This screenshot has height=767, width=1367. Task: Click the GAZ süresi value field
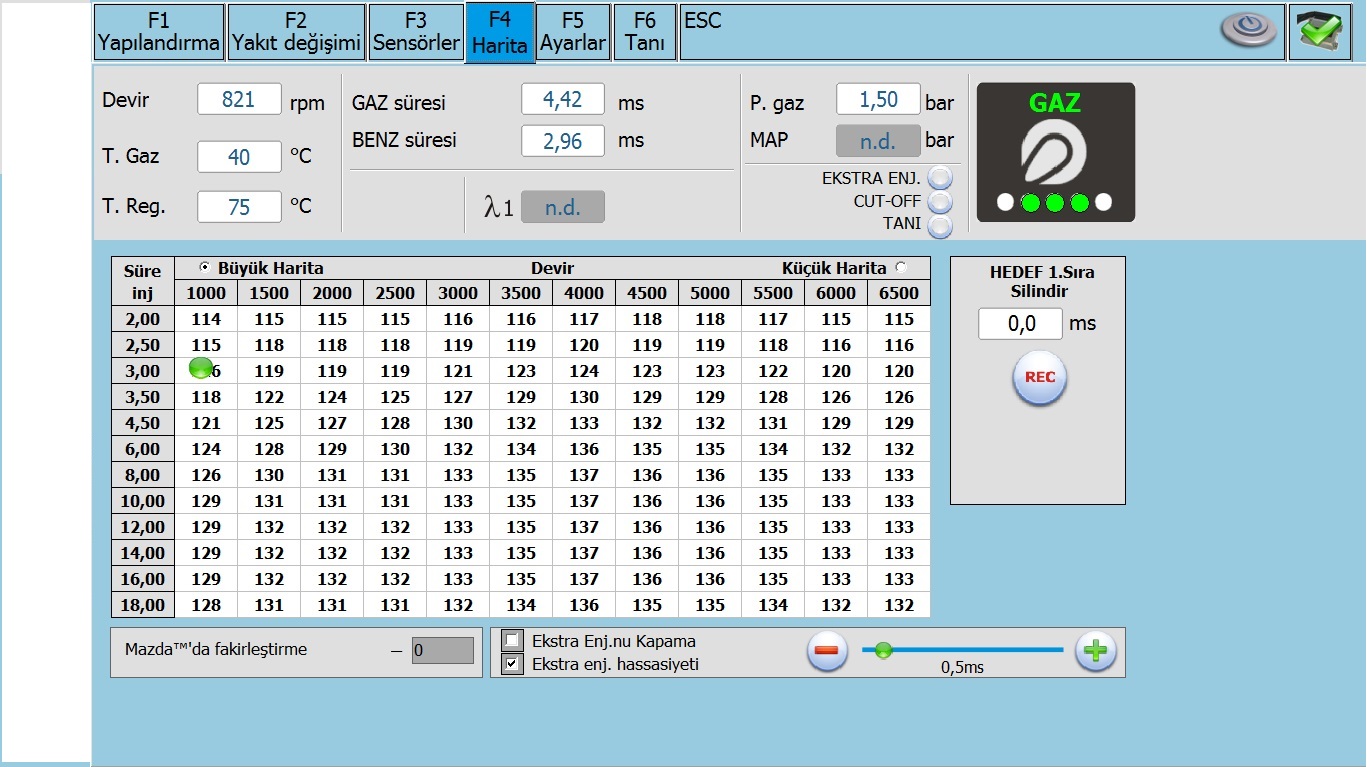(x=563, y=98)
